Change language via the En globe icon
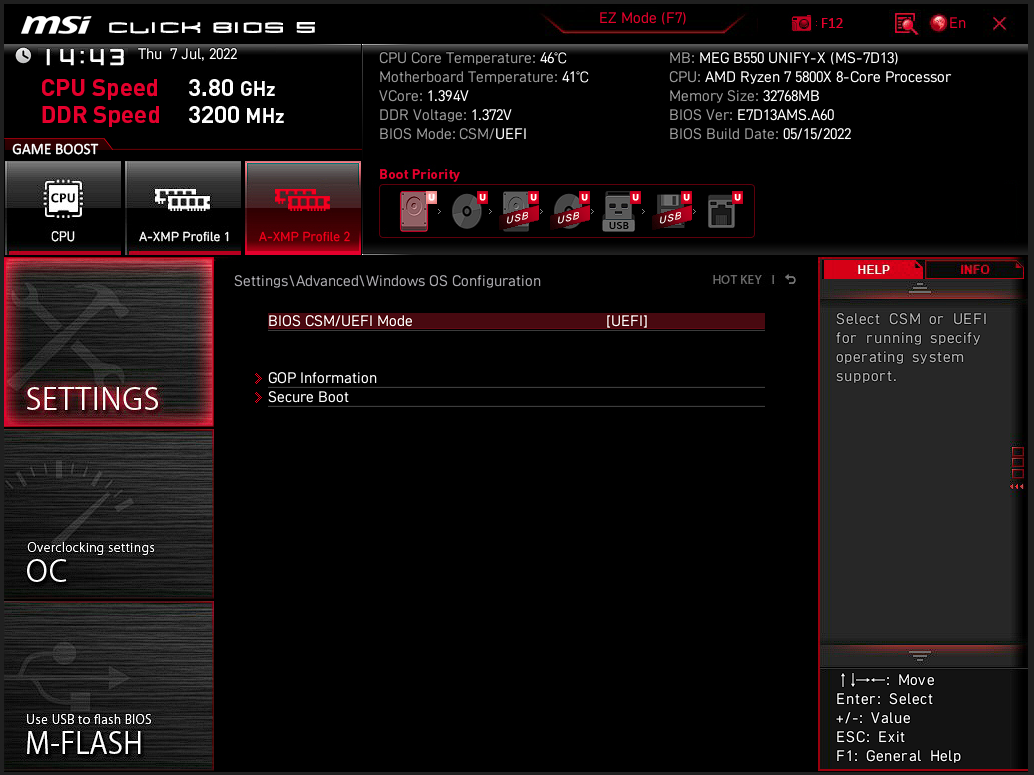This screenshot has width=1034, height=775. click(948, 24)
